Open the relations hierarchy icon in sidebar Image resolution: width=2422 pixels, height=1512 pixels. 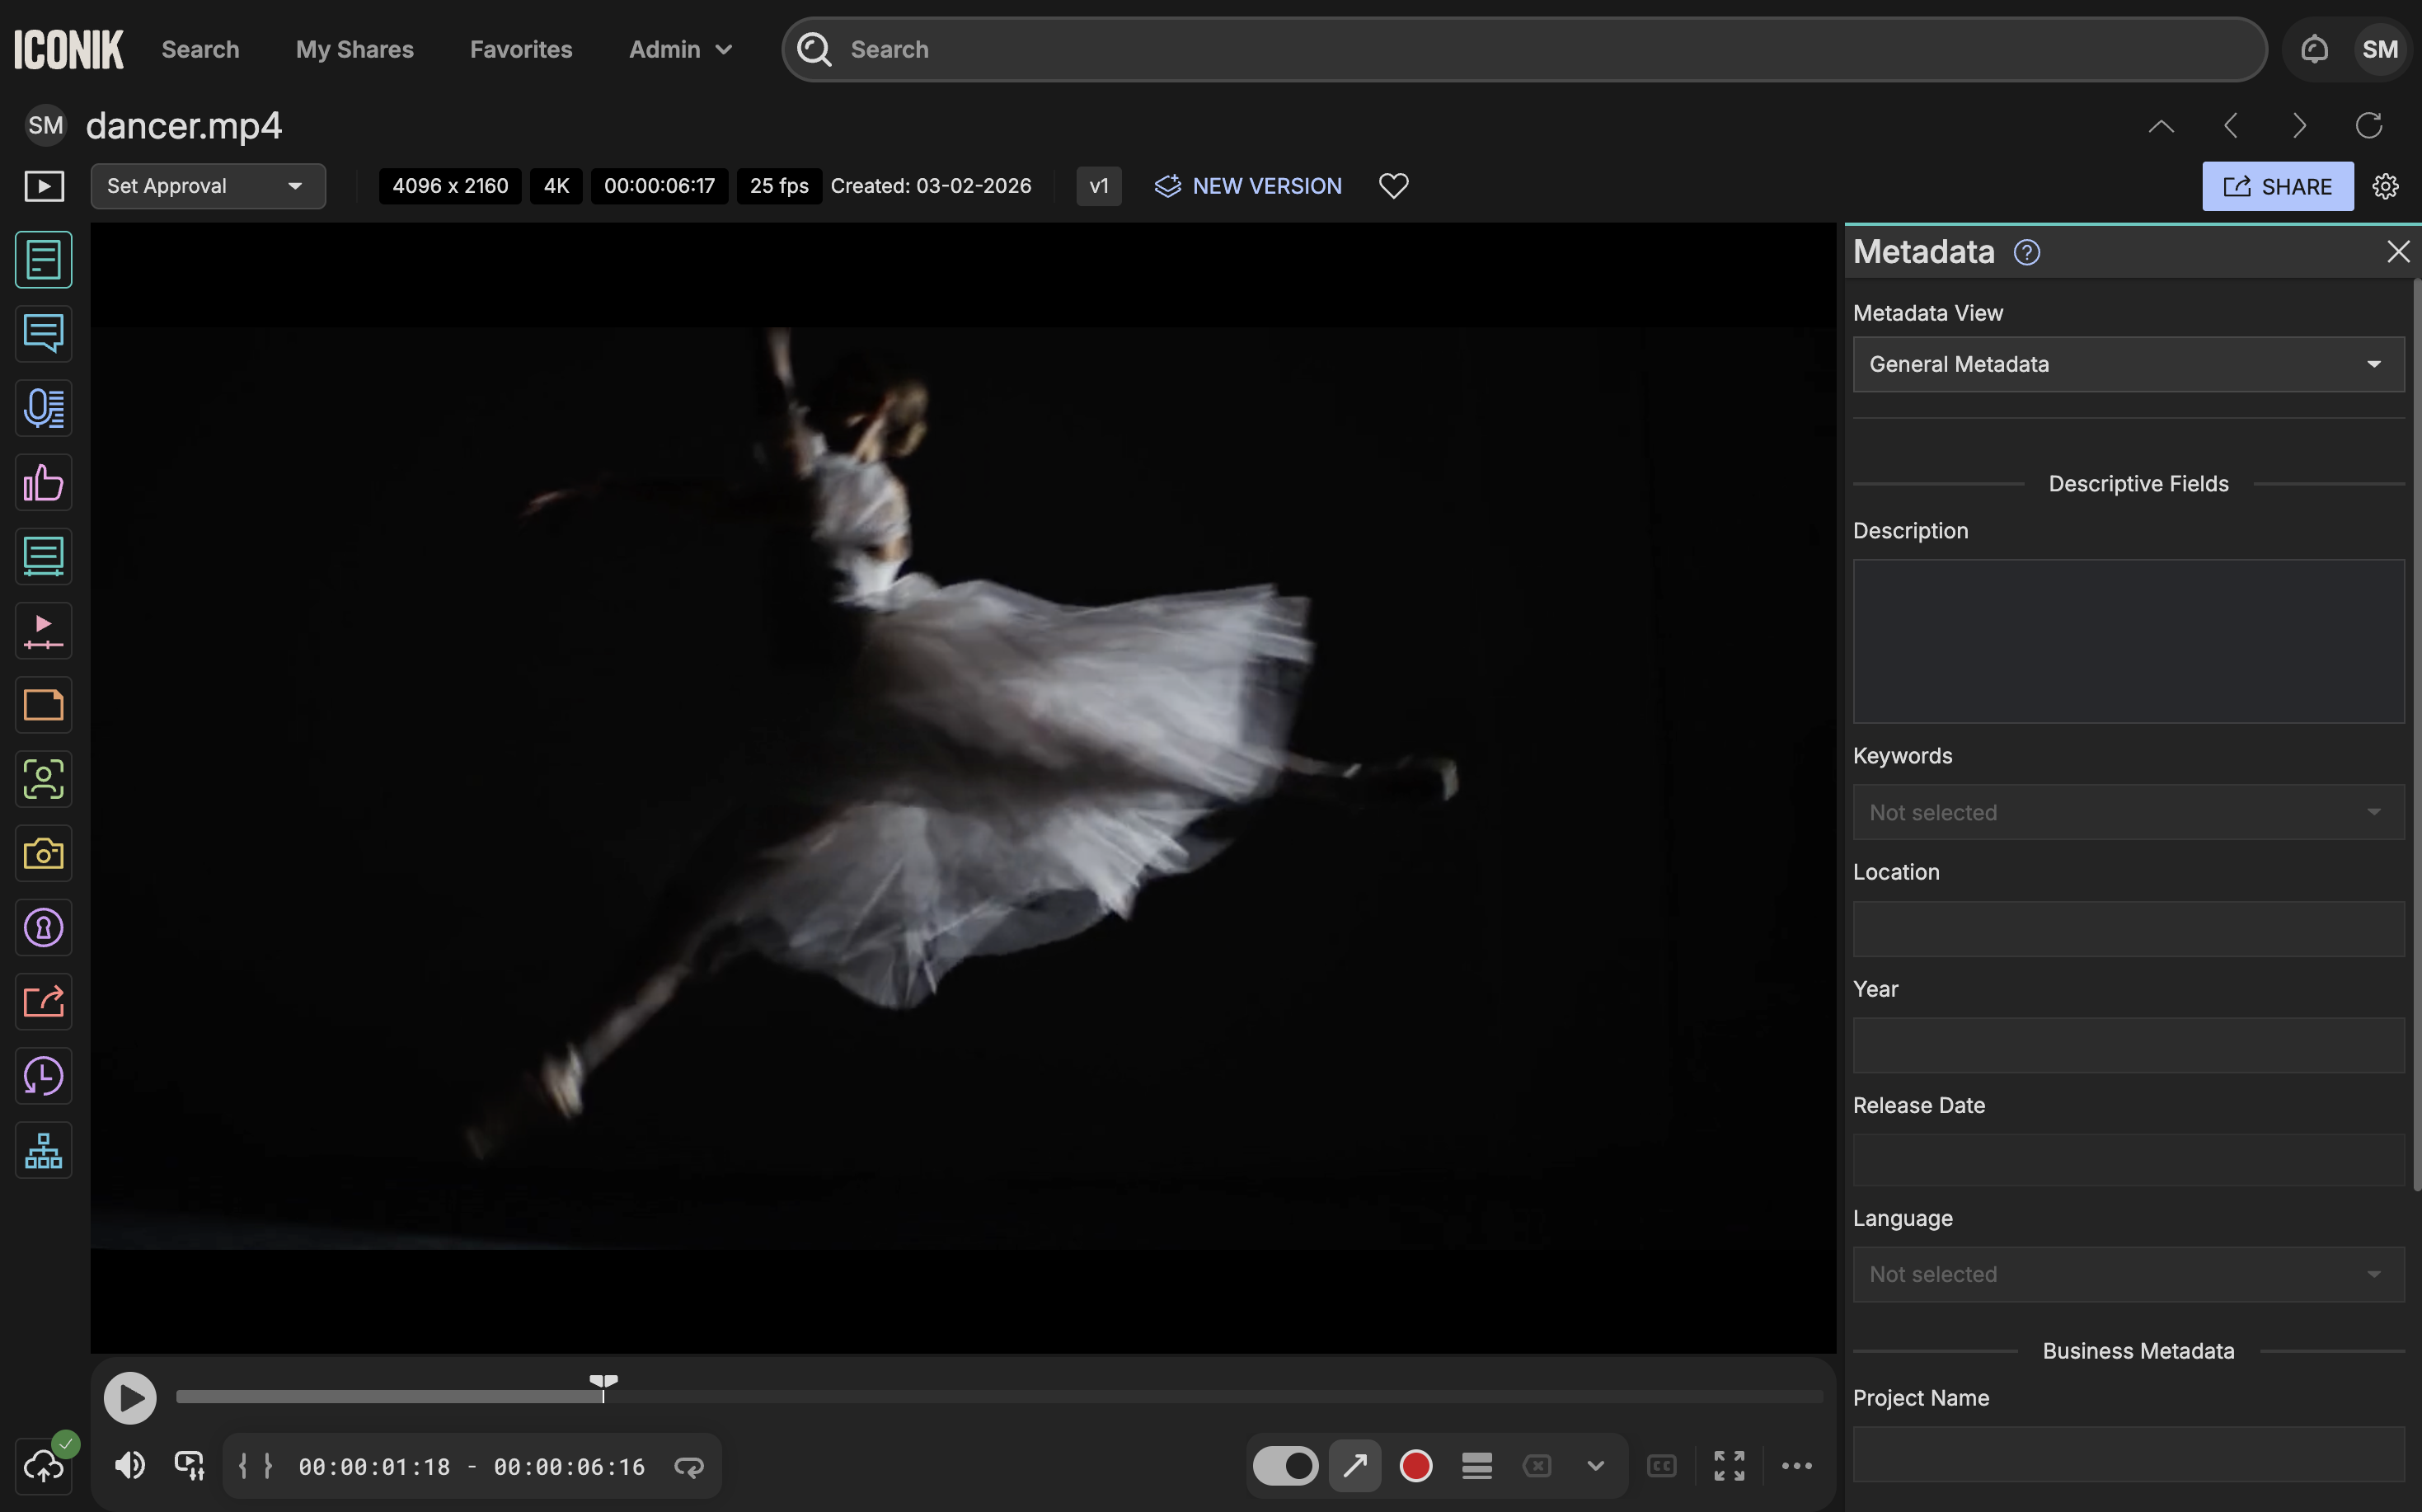[x=43, y=1151]
